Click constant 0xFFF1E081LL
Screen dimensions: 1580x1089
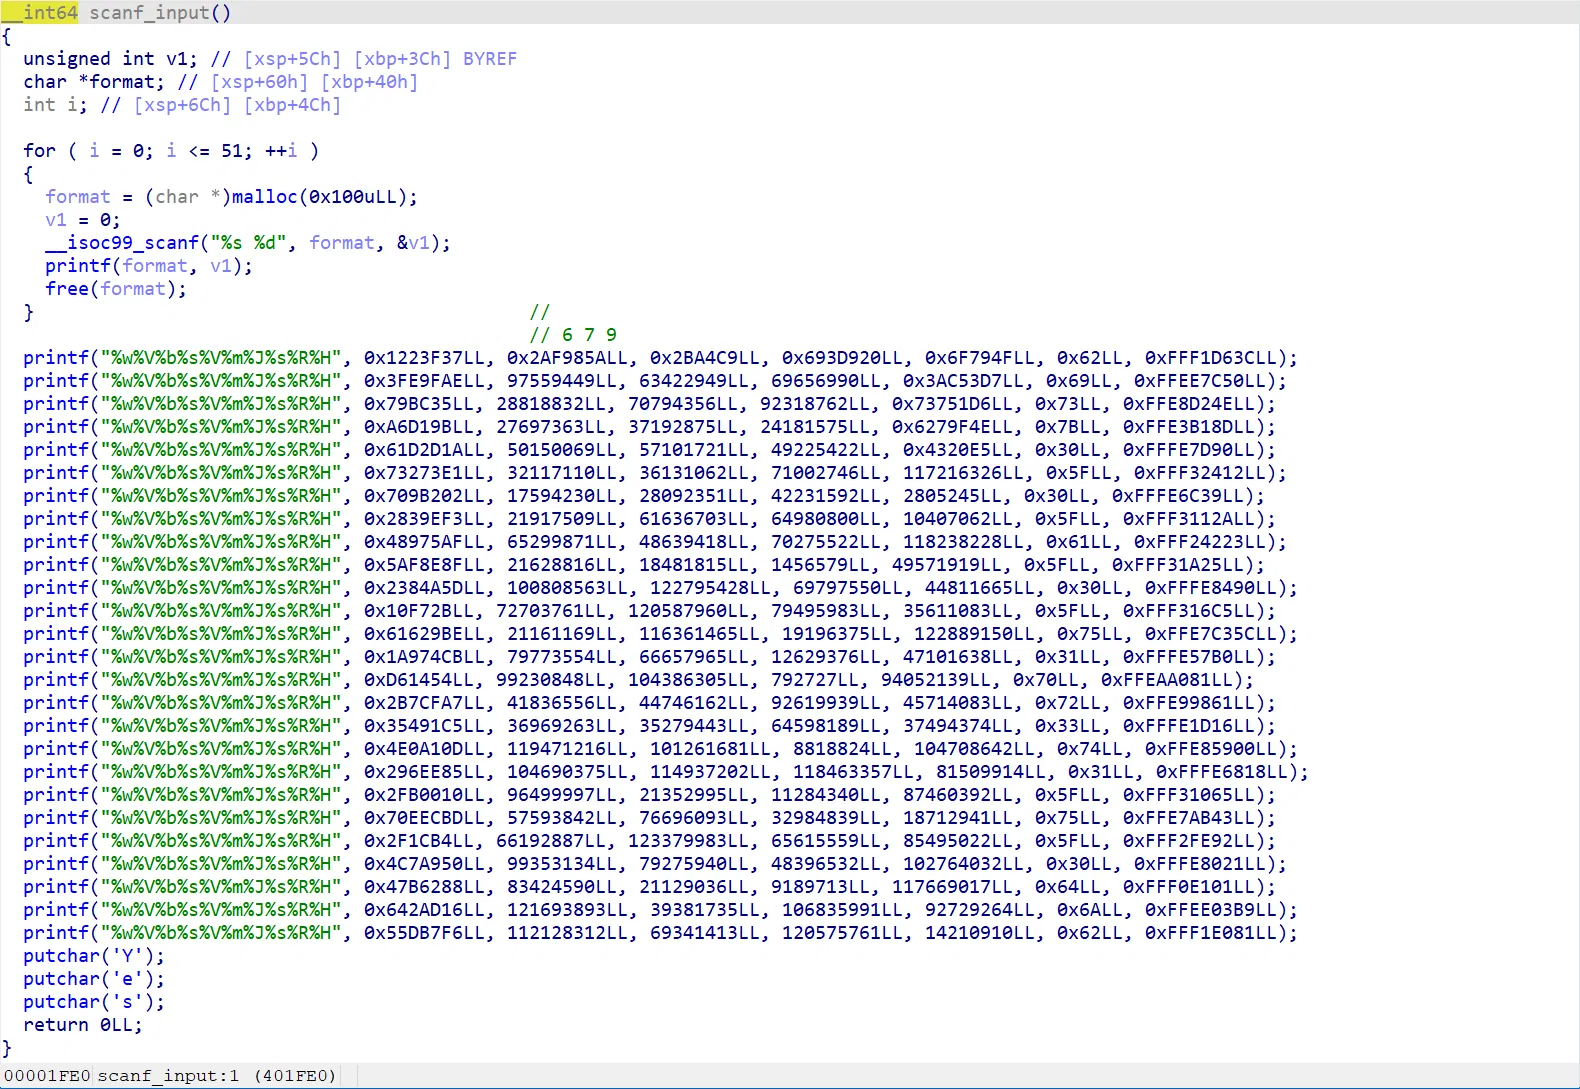[x=1210, y=933]
